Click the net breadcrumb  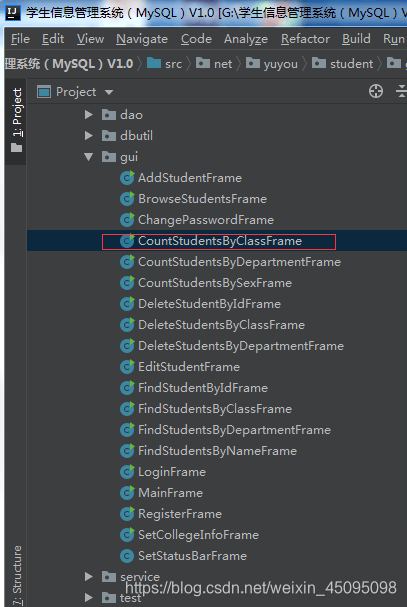[214, 63]
